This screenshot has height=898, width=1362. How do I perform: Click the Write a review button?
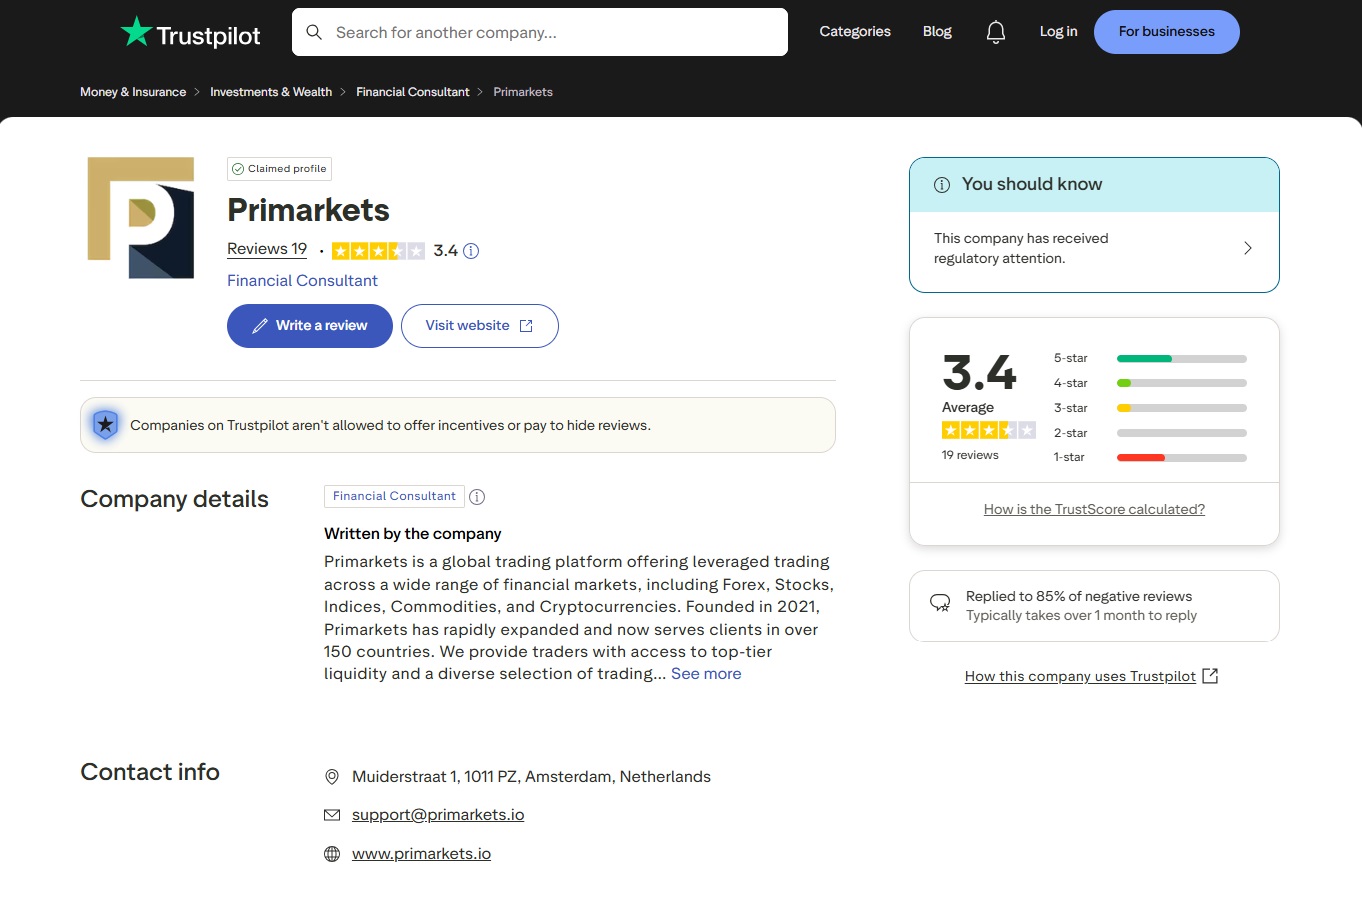coord(309,325)
